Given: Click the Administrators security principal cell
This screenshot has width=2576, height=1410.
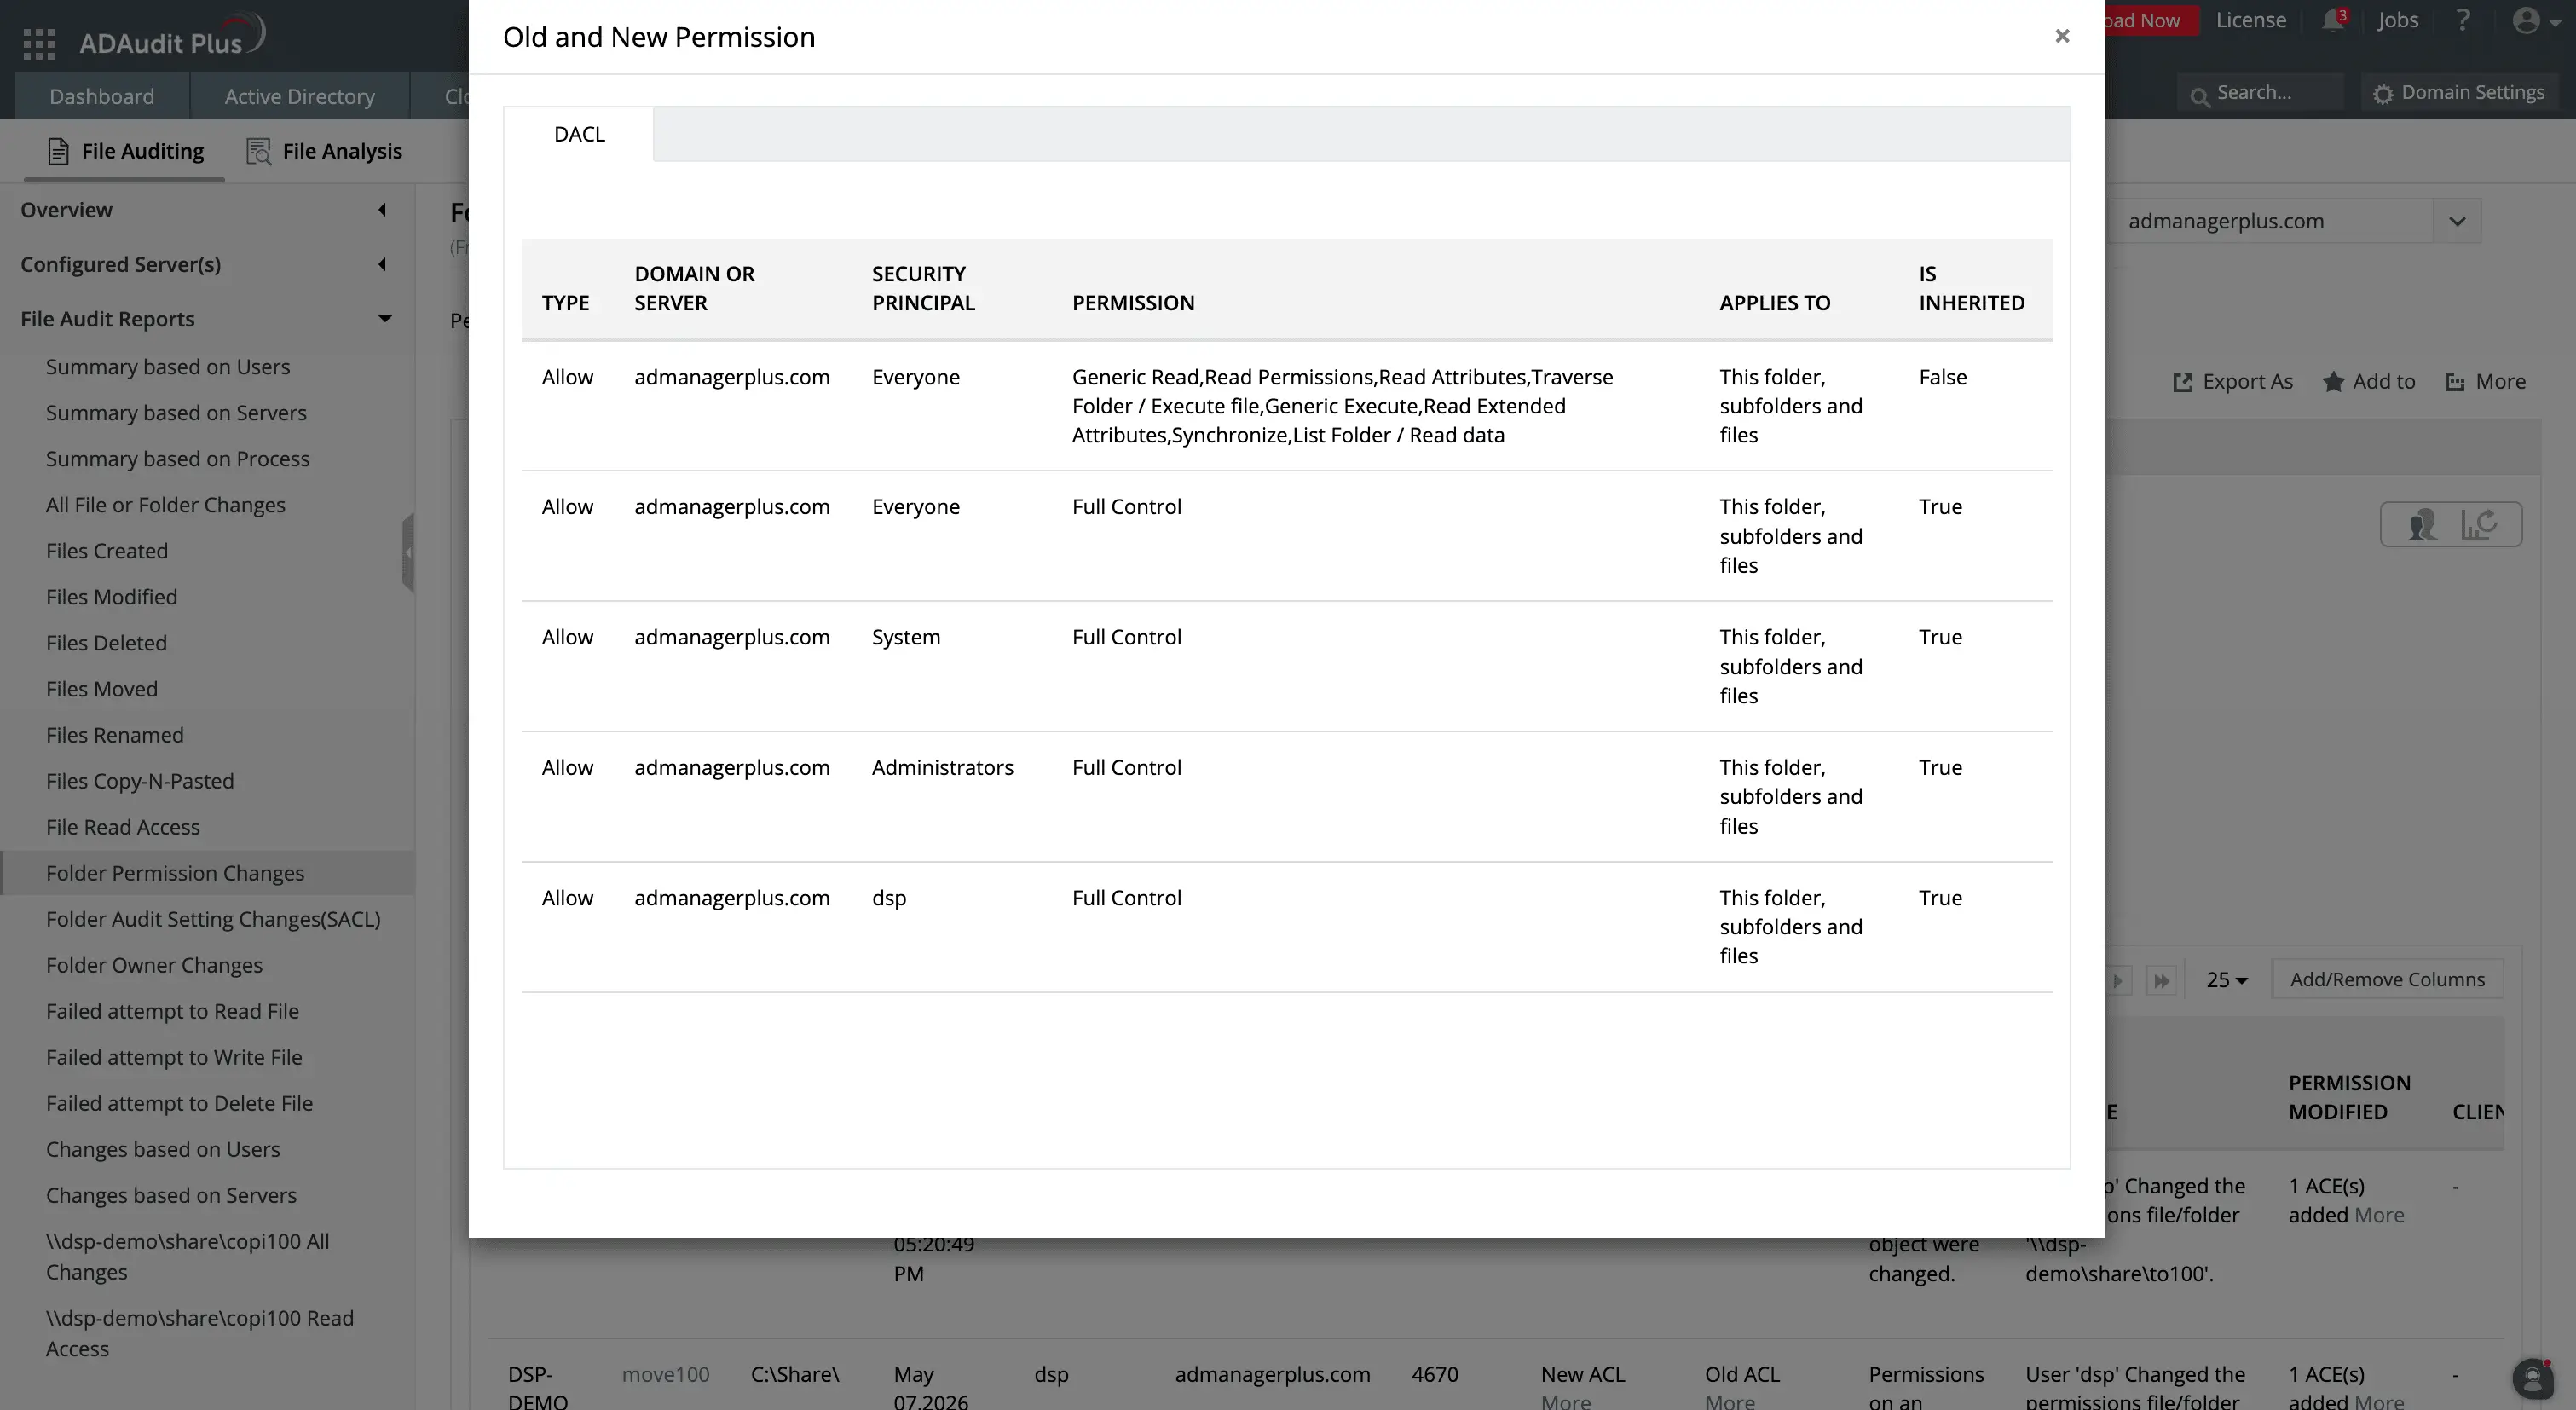Looking at the screenshot, I should pos(942,768).
